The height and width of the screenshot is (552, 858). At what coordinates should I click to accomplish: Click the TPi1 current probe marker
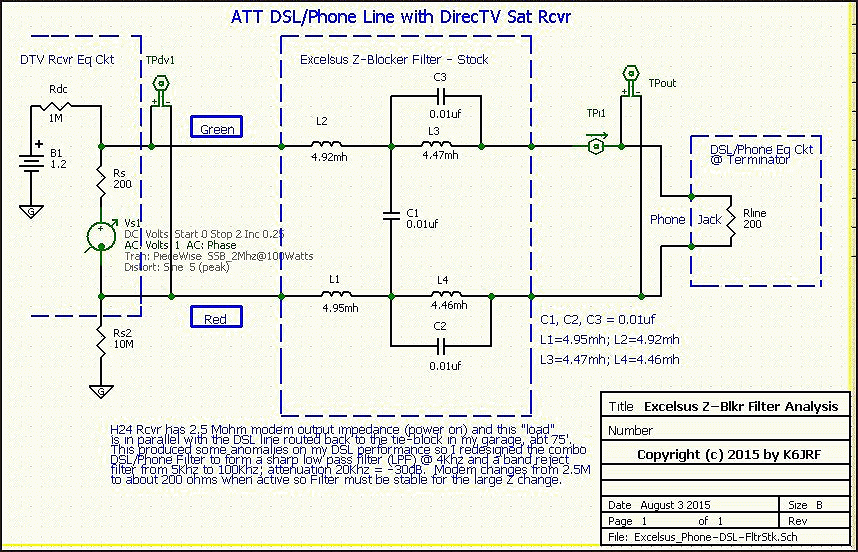coord(595,146)
